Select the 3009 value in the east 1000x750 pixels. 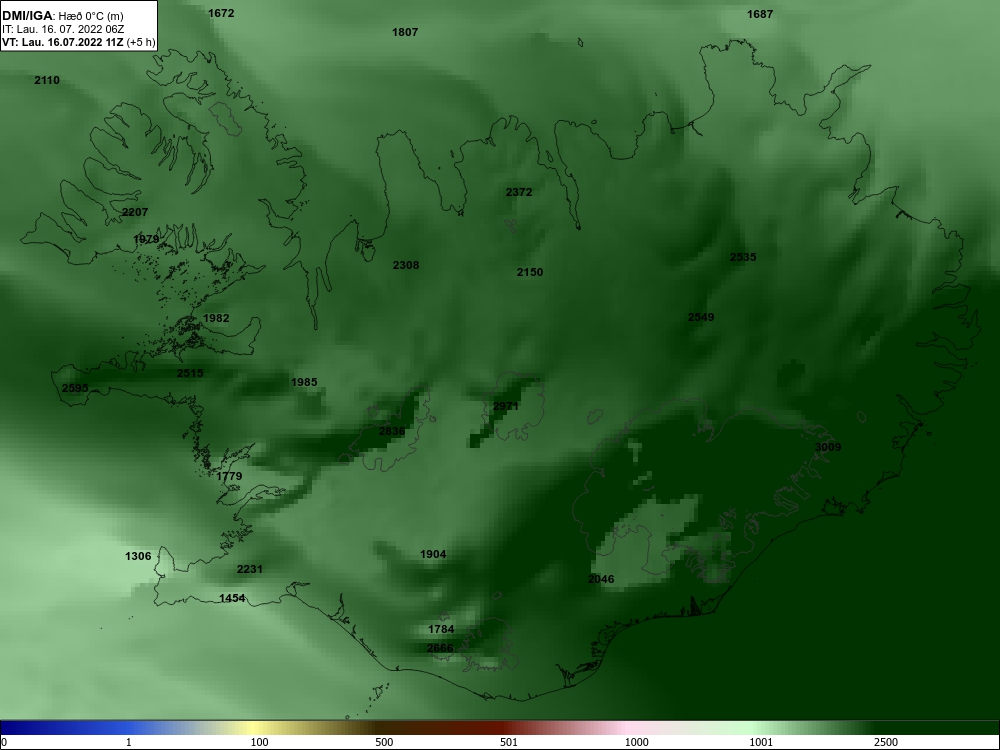[828, 447]
